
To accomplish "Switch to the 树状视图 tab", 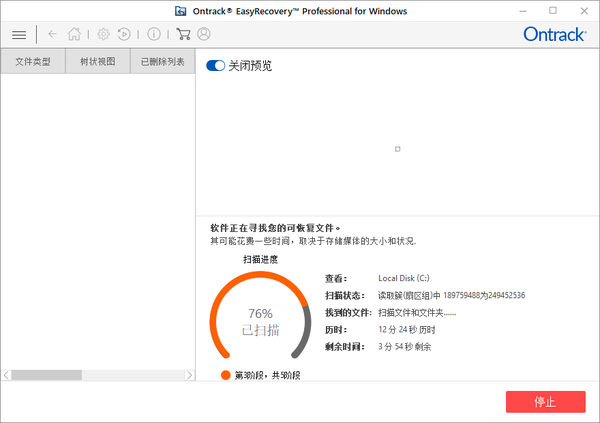I will [98, 62].
